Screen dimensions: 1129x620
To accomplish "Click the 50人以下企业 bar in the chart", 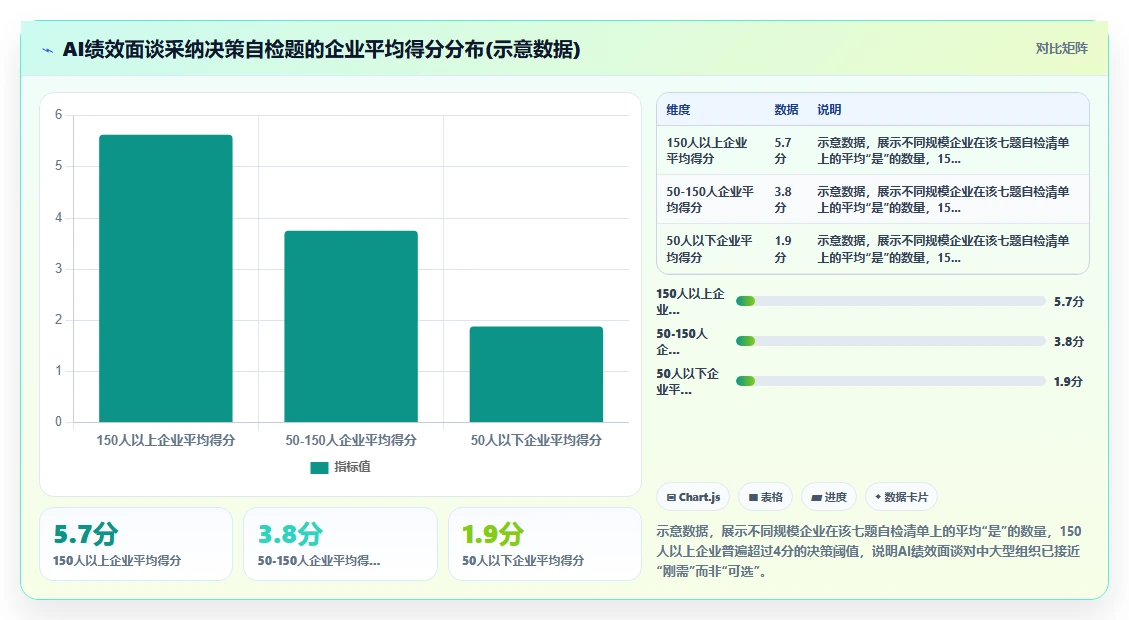I will 536,374.
